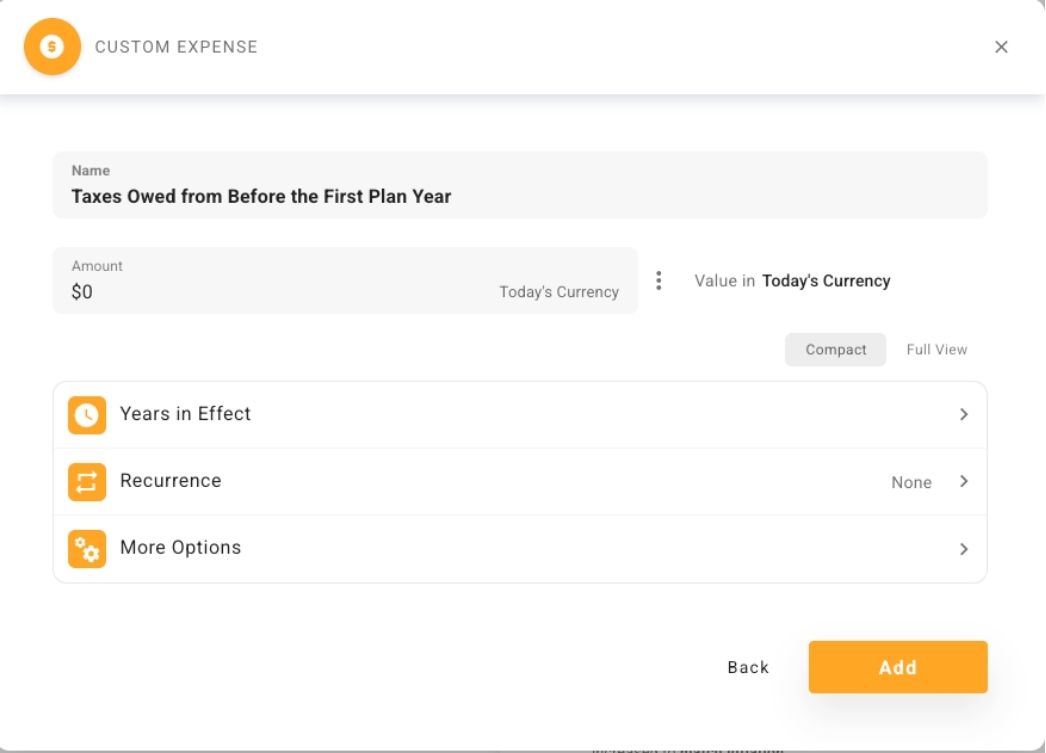Click the orange dollar Custom Expense icon
Screen dimensions: 1046x753
51,46
